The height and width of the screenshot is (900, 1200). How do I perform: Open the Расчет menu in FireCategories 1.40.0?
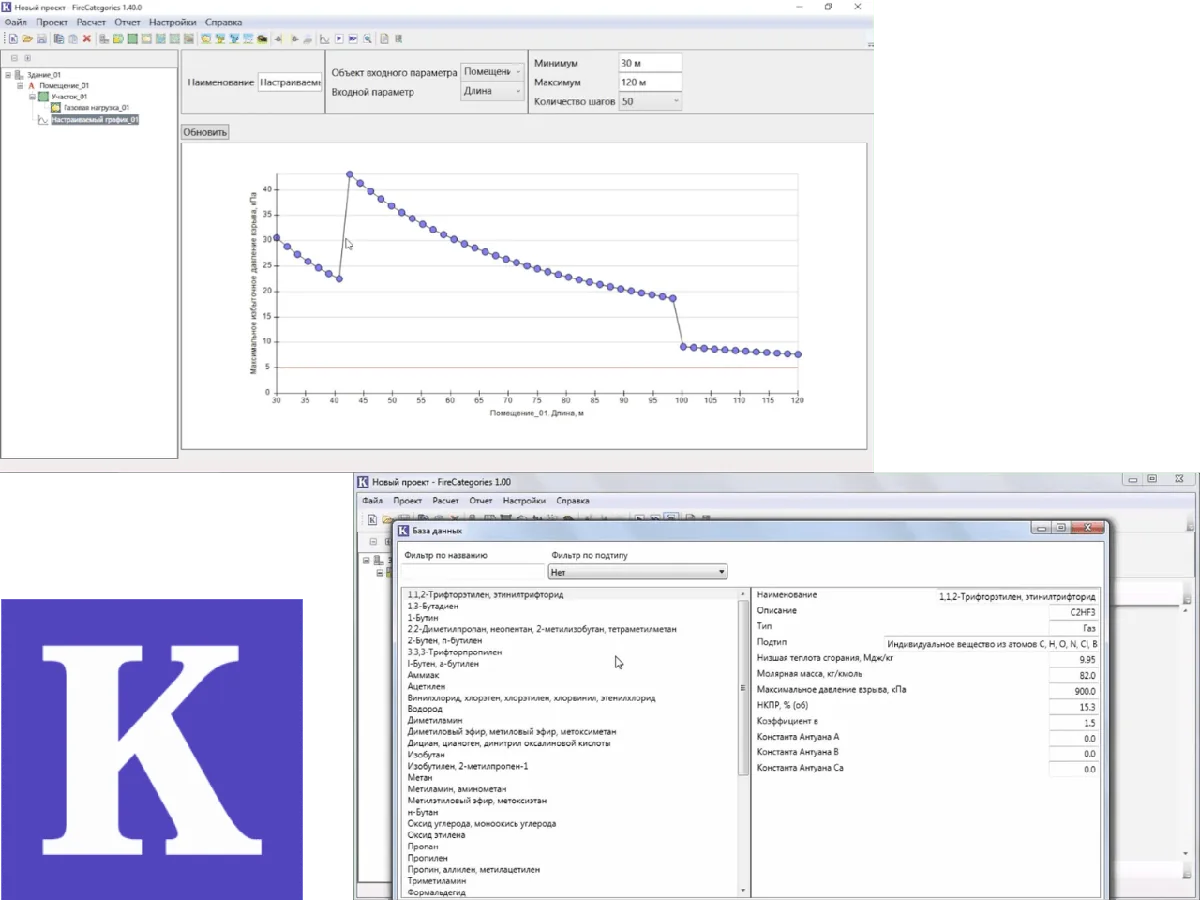[x=91, y=22]
